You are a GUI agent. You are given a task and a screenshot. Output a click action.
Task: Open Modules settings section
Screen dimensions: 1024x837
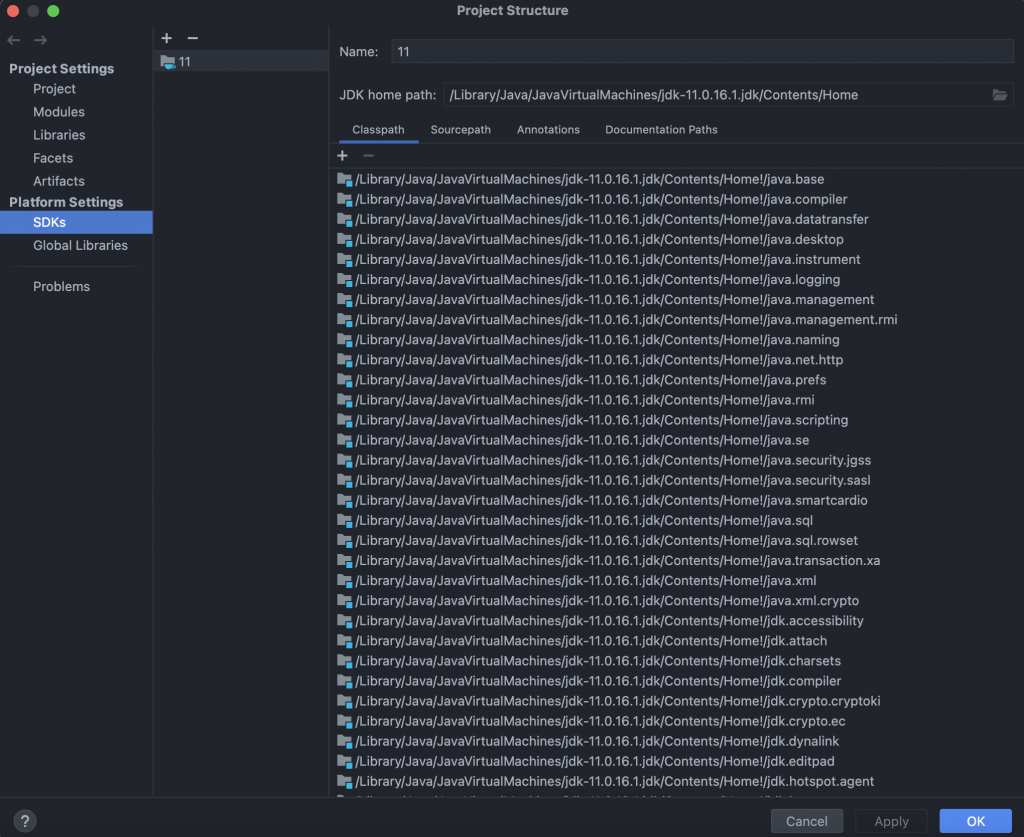tap(59, 112)
